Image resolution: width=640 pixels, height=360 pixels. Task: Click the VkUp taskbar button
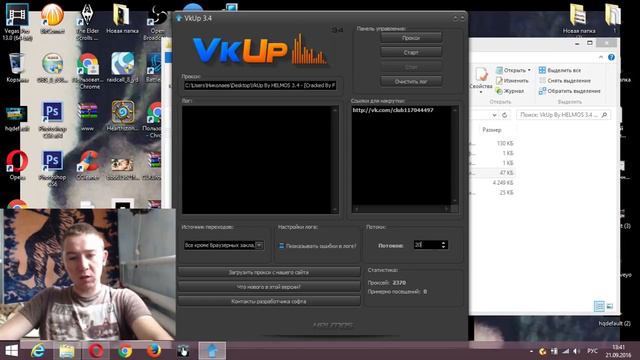212,351
